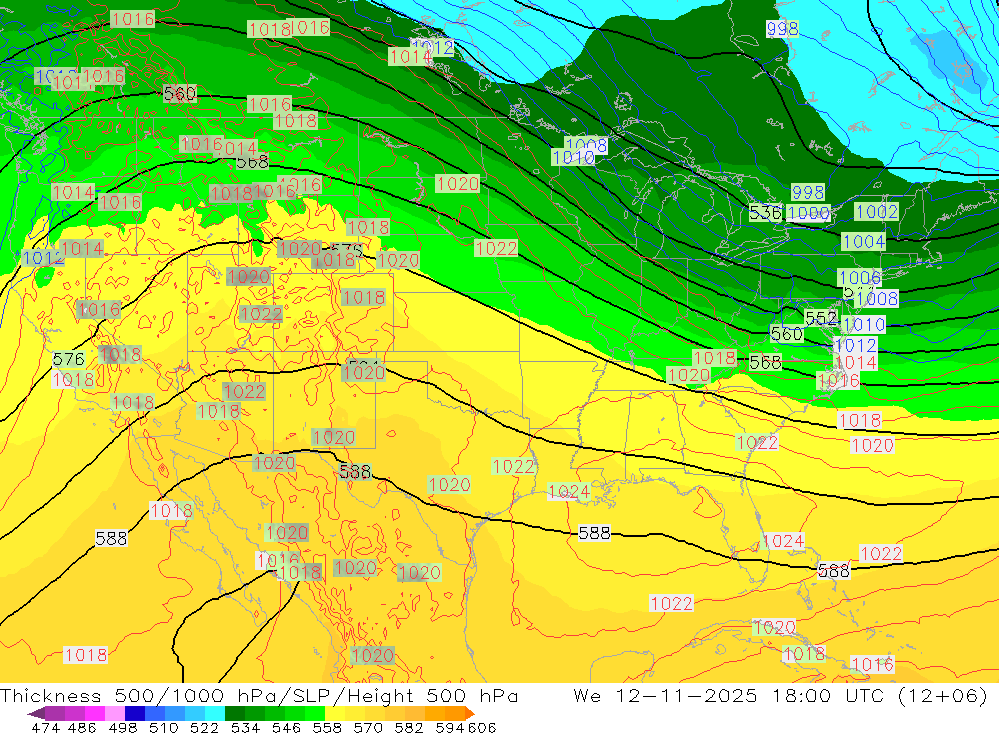
Task: Click the legend value 582
Action: pos(409,728)
